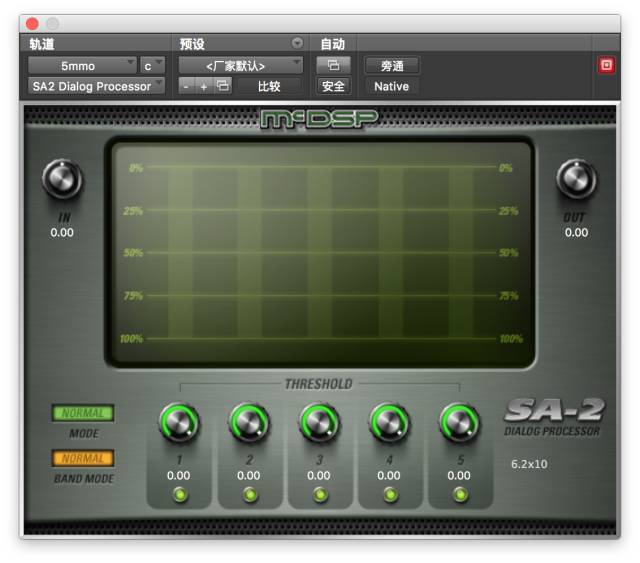
Task: Toggle the automation safe 安全 button
Action: tap(333, 86)
